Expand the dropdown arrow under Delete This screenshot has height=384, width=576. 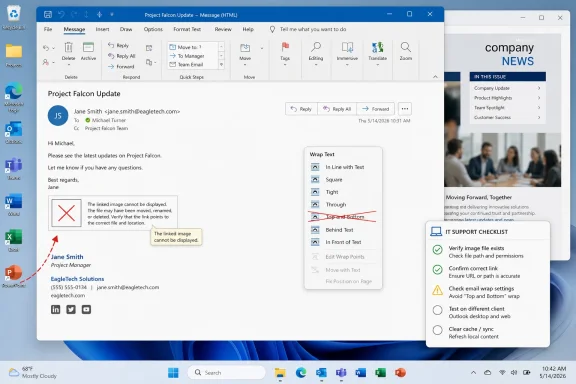click(x=68, y=65)
